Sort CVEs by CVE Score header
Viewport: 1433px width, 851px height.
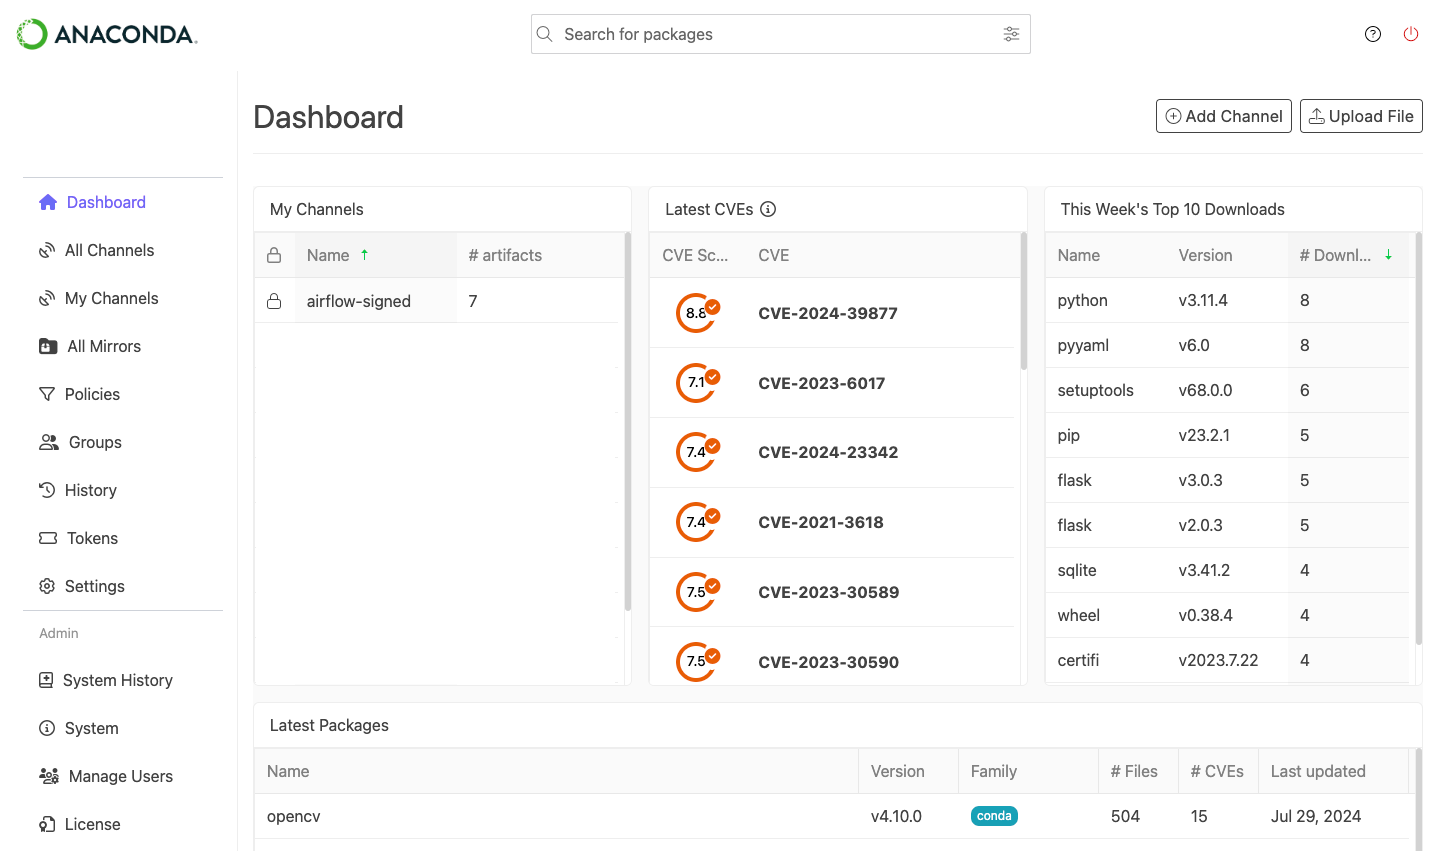point(695,255)
